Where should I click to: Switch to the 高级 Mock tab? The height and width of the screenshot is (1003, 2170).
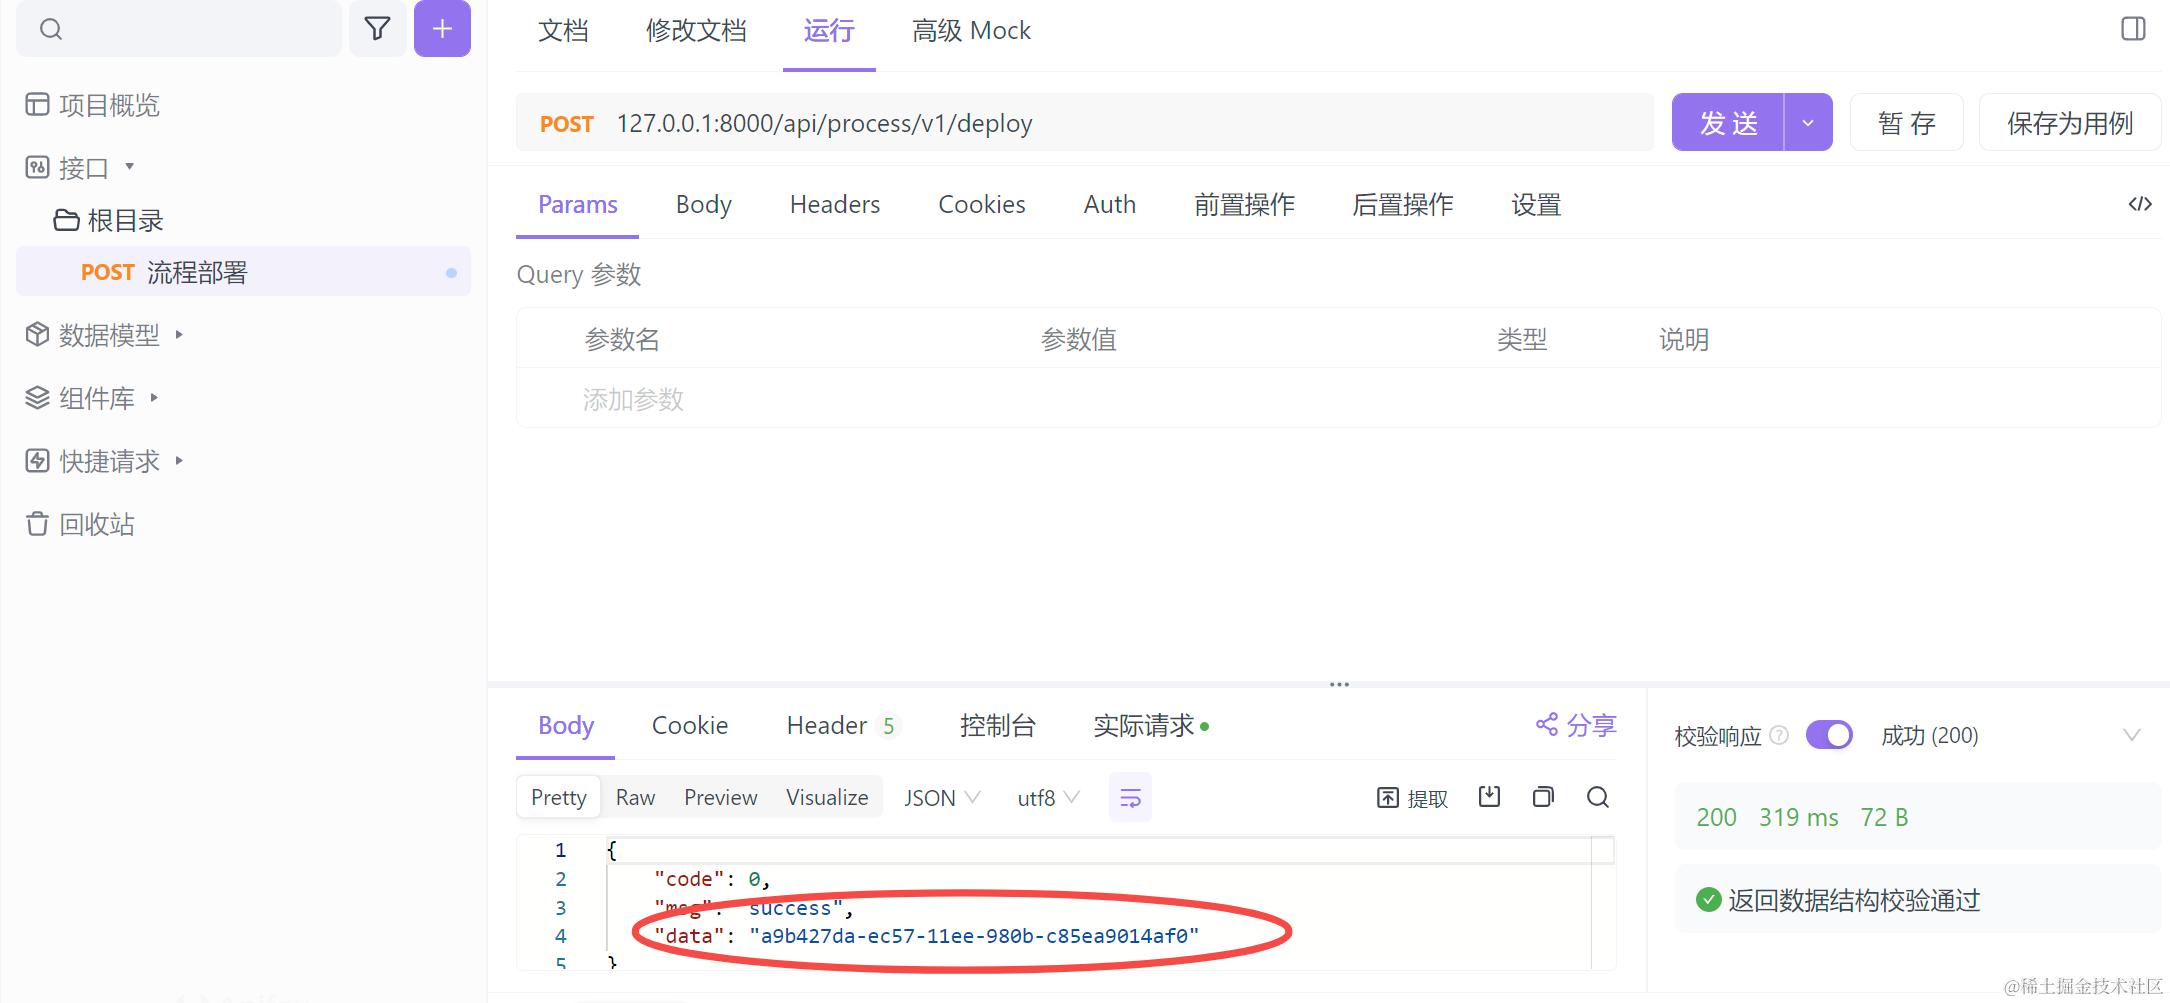(x=971, y=31)
